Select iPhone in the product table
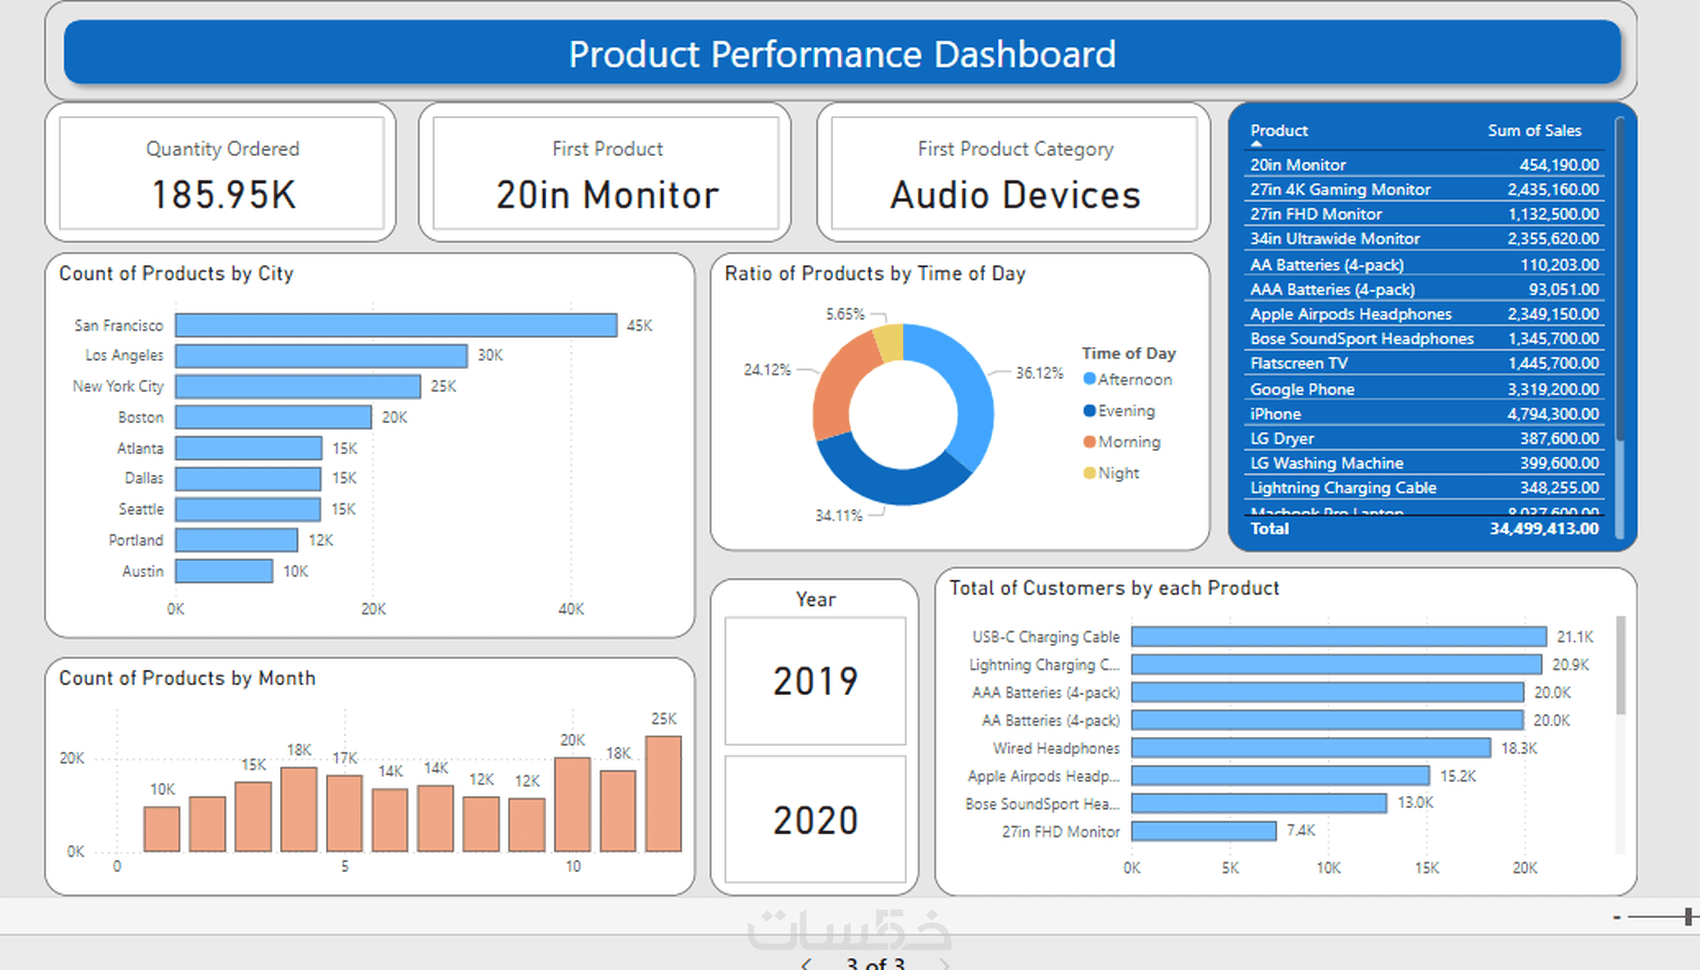The width and height of the screenshot is (1700, 970). (1424, 414)
